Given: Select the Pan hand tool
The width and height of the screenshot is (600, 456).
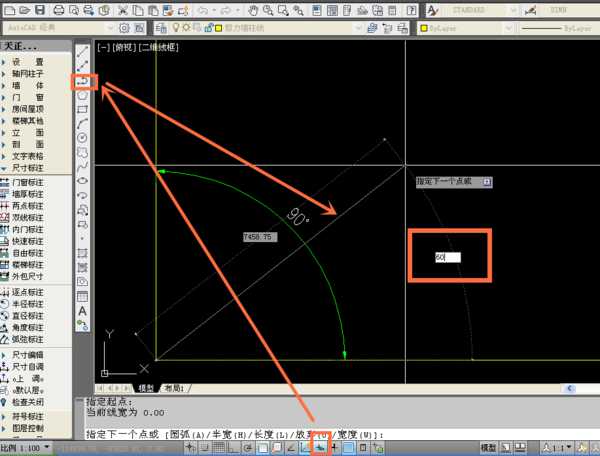Looking at the screenshot, I should pos(253,10).
